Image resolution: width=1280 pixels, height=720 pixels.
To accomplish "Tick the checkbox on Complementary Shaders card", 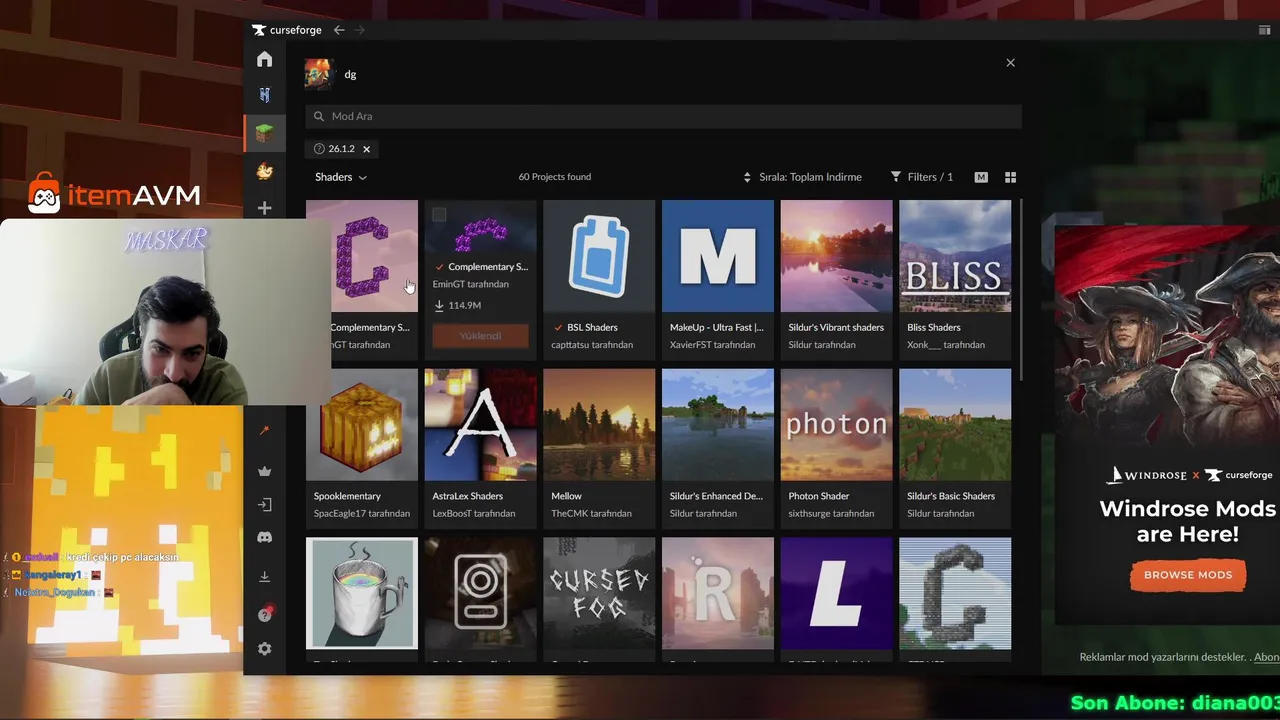I will 439,215.
